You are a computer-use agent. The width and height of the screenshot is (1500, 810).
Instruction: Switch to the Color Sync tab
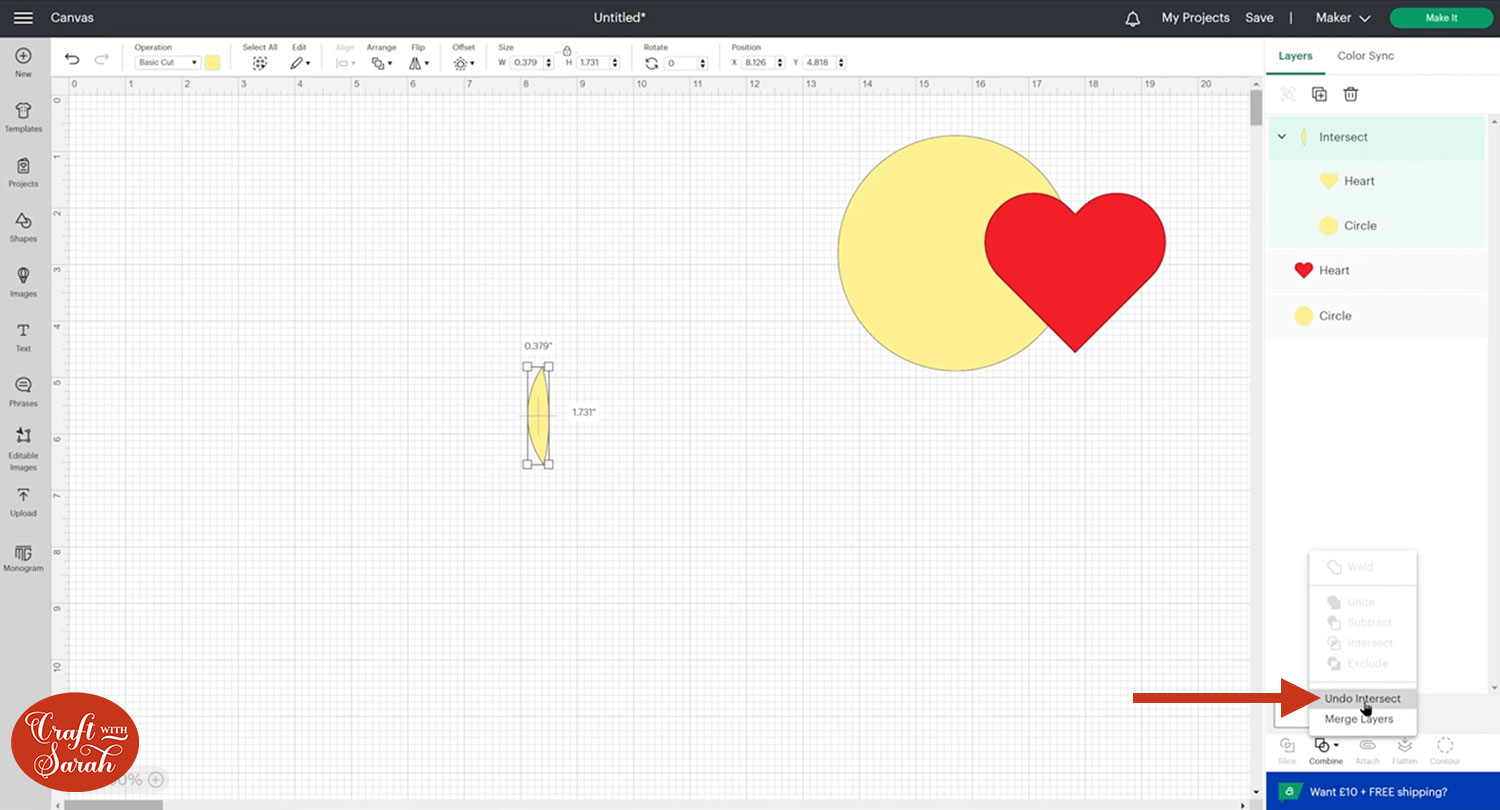[1365, 56]
